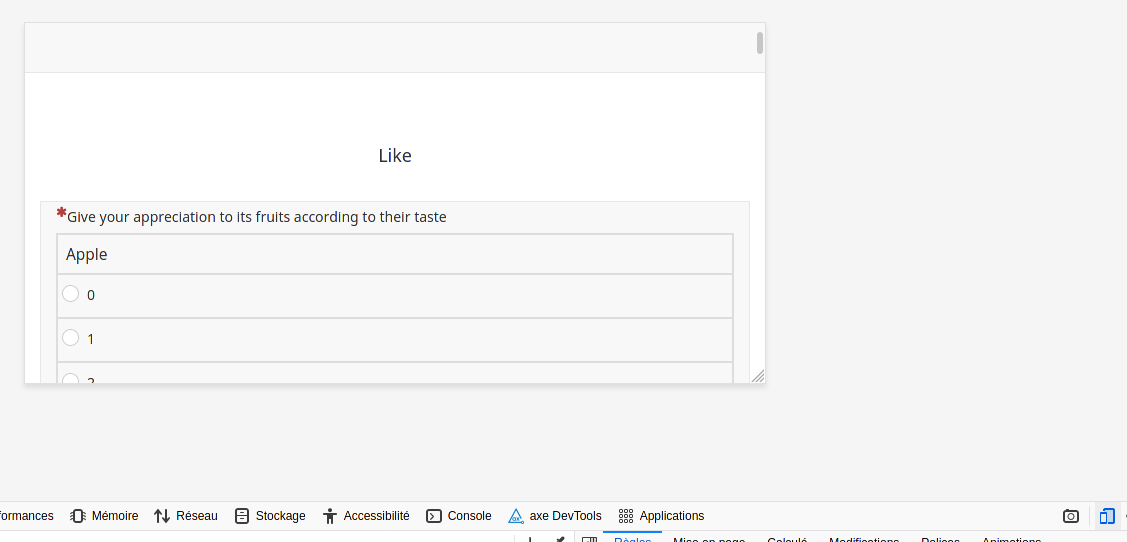This screenshot has height=542, width=1127.
Task: Select radio option 0 for Apple
Action: [x=70, y=293]
